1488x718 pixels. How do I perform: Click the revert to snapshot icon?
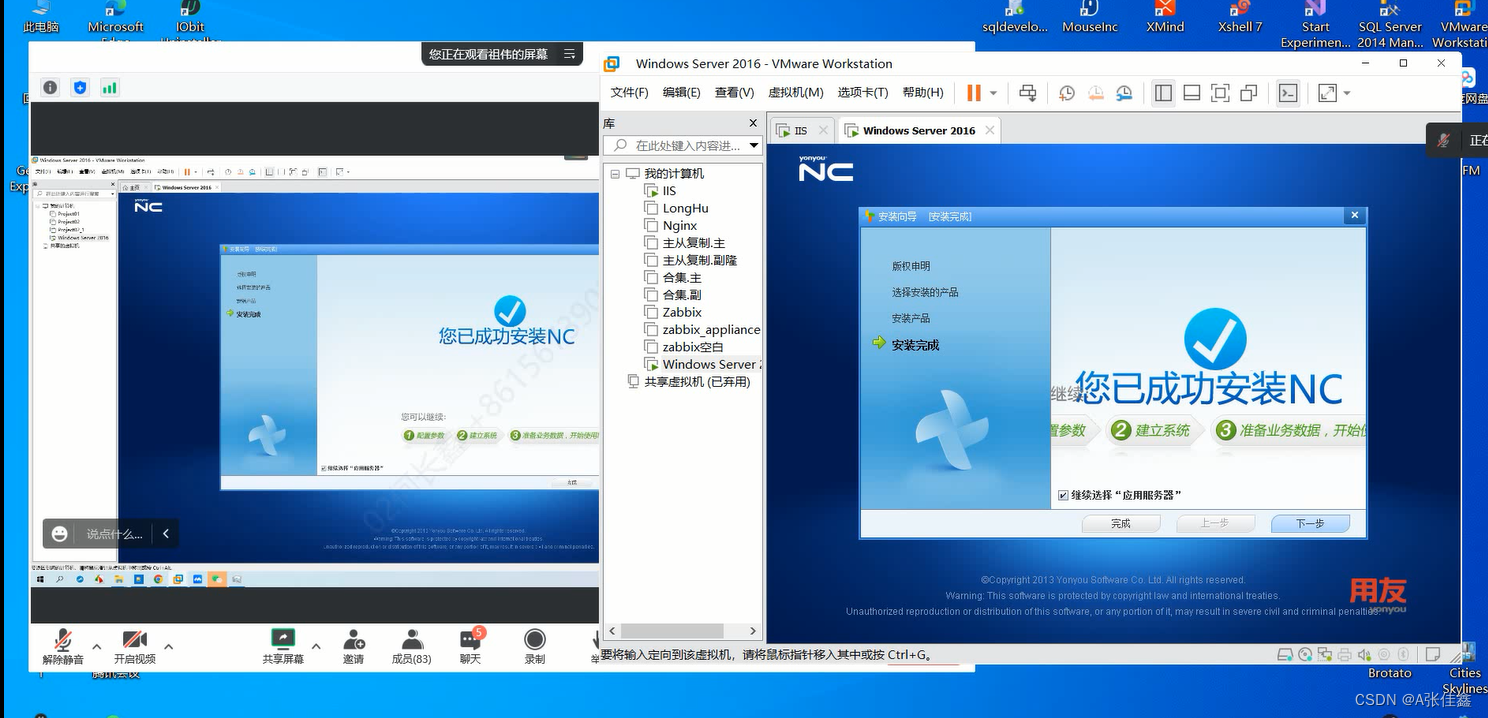point(1096,93)
